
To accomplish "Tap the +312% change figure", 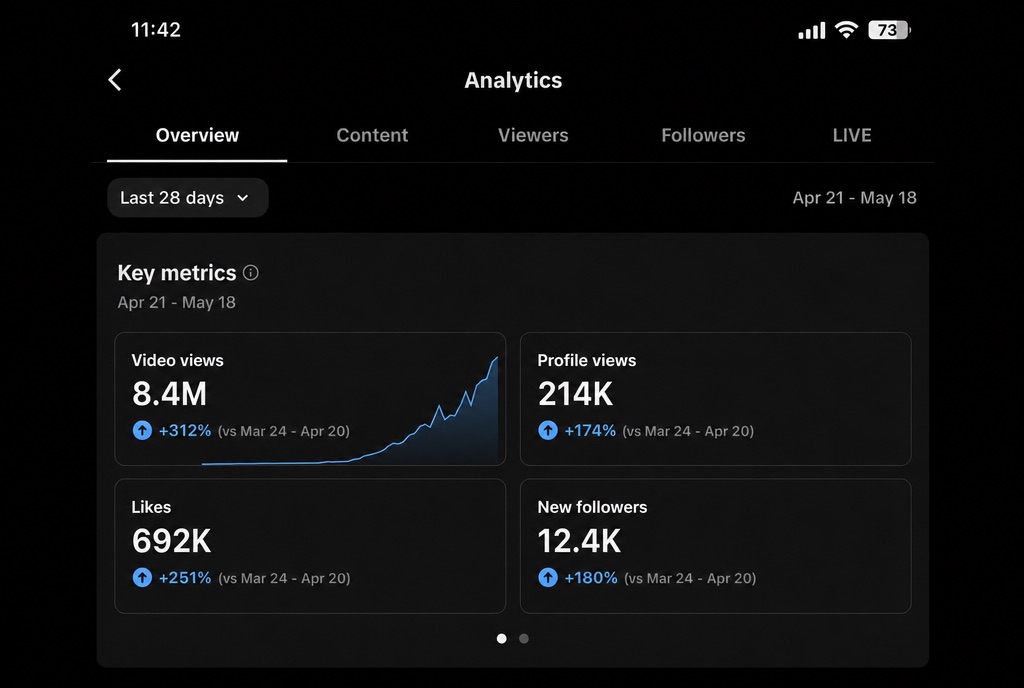I will pyautogui.click(x=185, y=431).
